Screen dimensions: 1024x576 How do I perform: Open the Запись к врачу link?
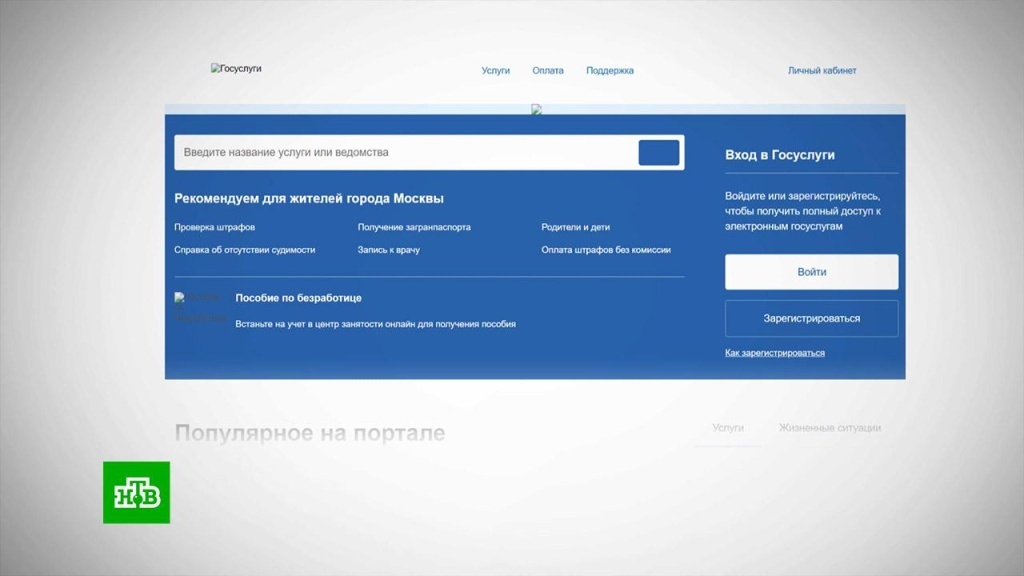coord(390,249)
